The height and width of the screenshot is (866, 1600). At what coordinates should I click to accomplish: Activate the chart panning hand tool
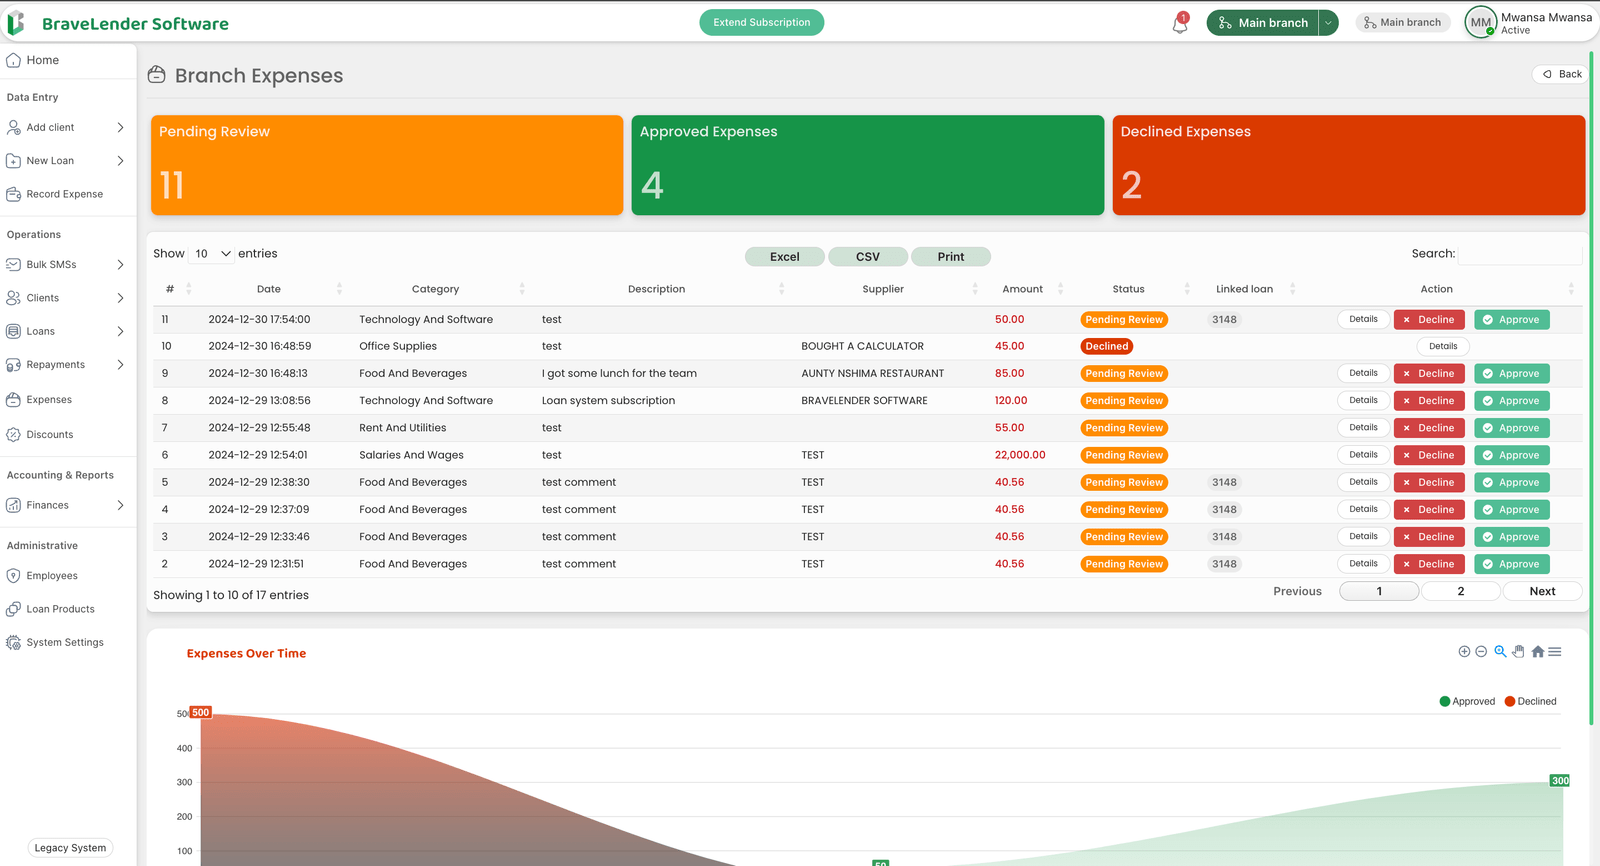[x=1518, y=652]
